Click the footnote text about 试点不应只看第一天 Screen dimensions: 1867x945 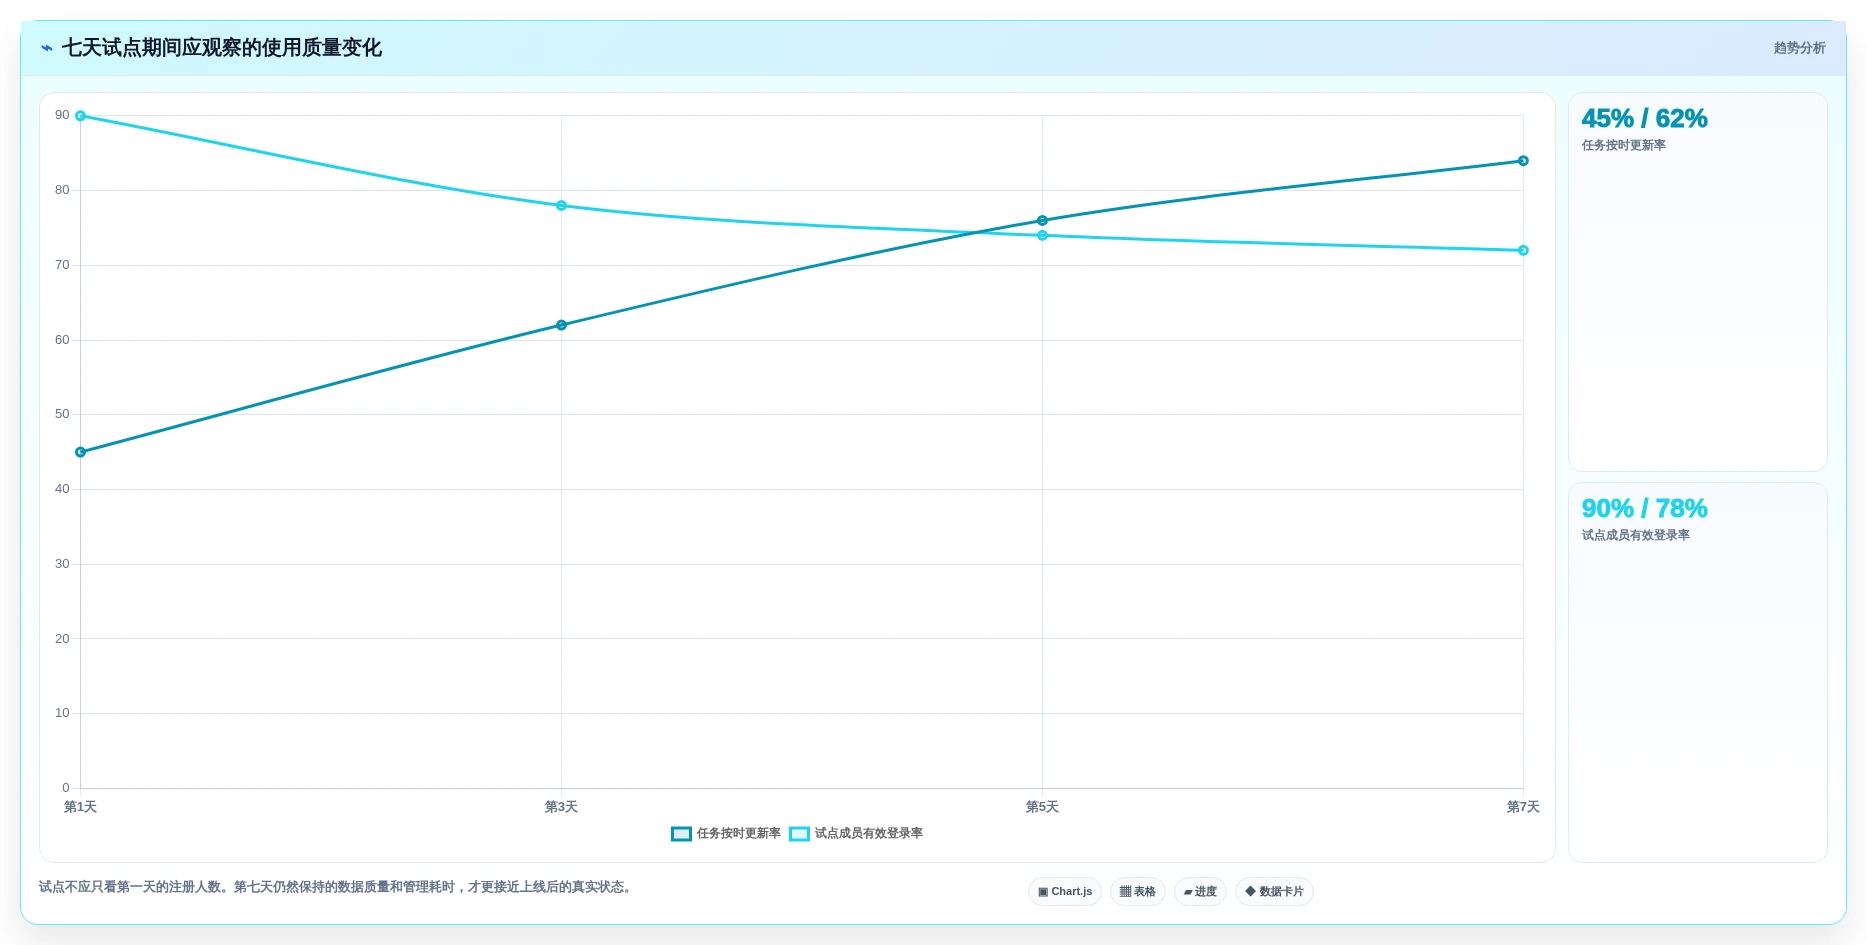(335, 887)
